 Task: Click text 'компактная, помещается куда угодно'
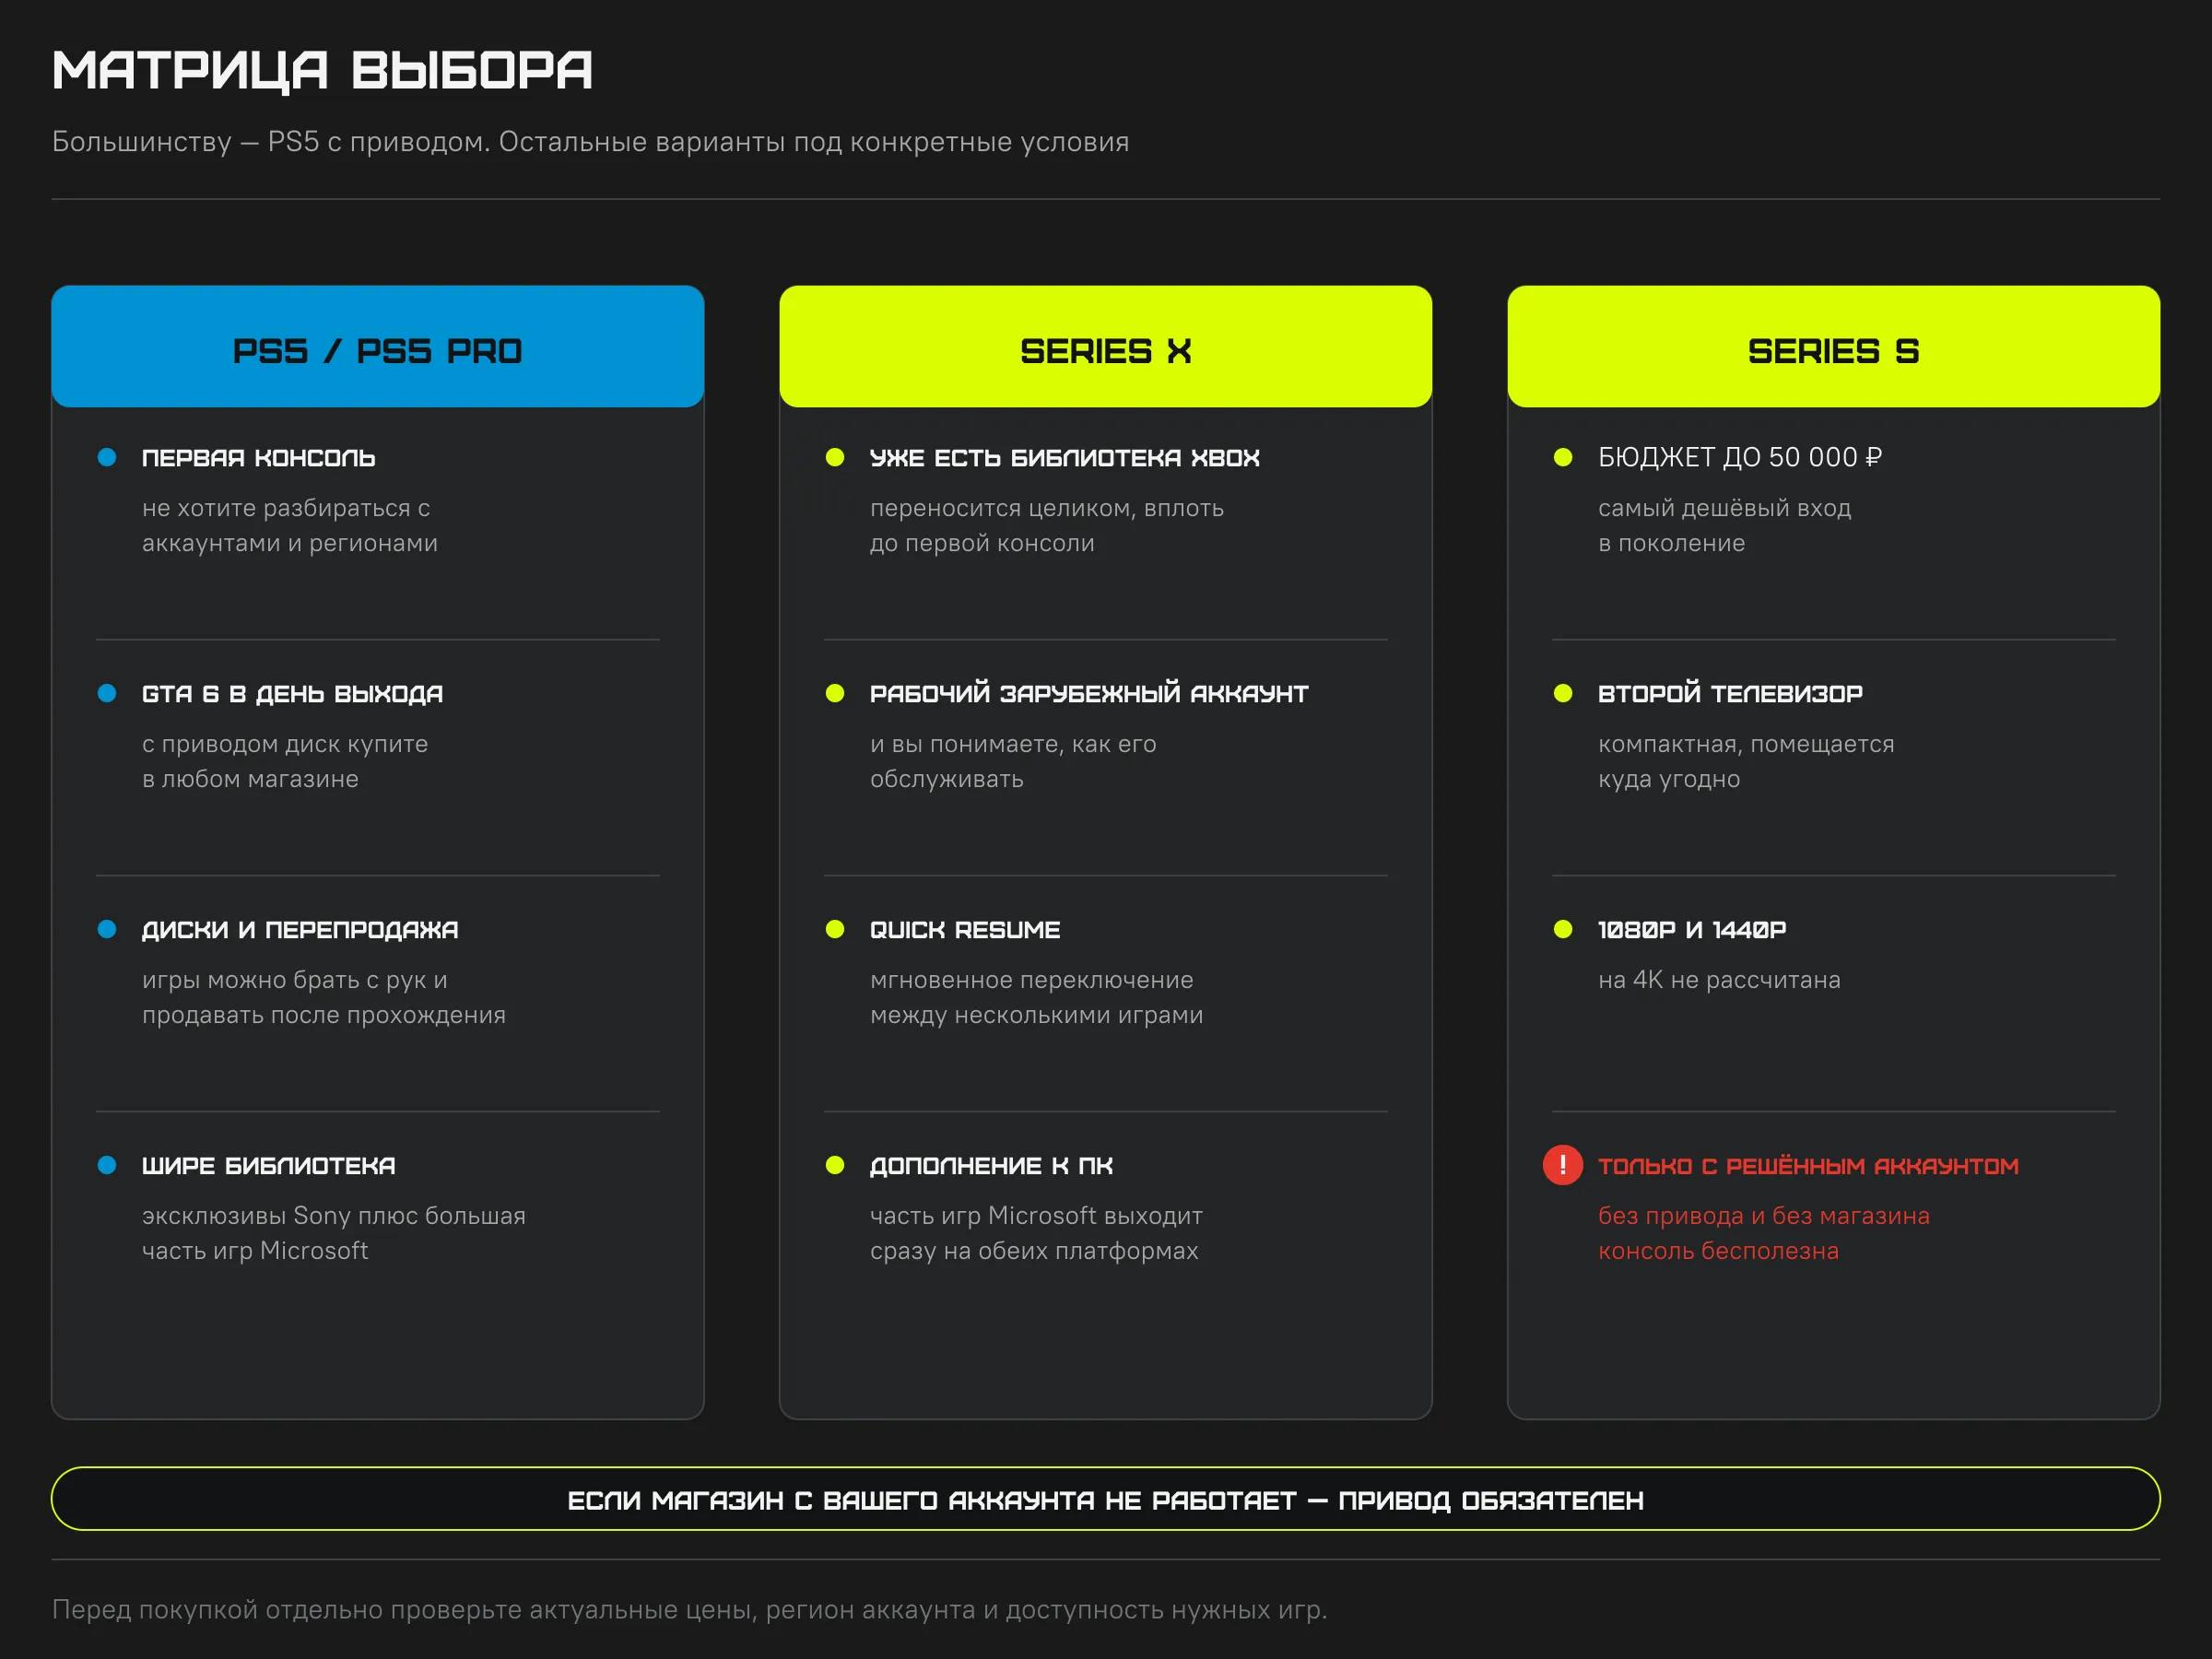point(1746,762)
